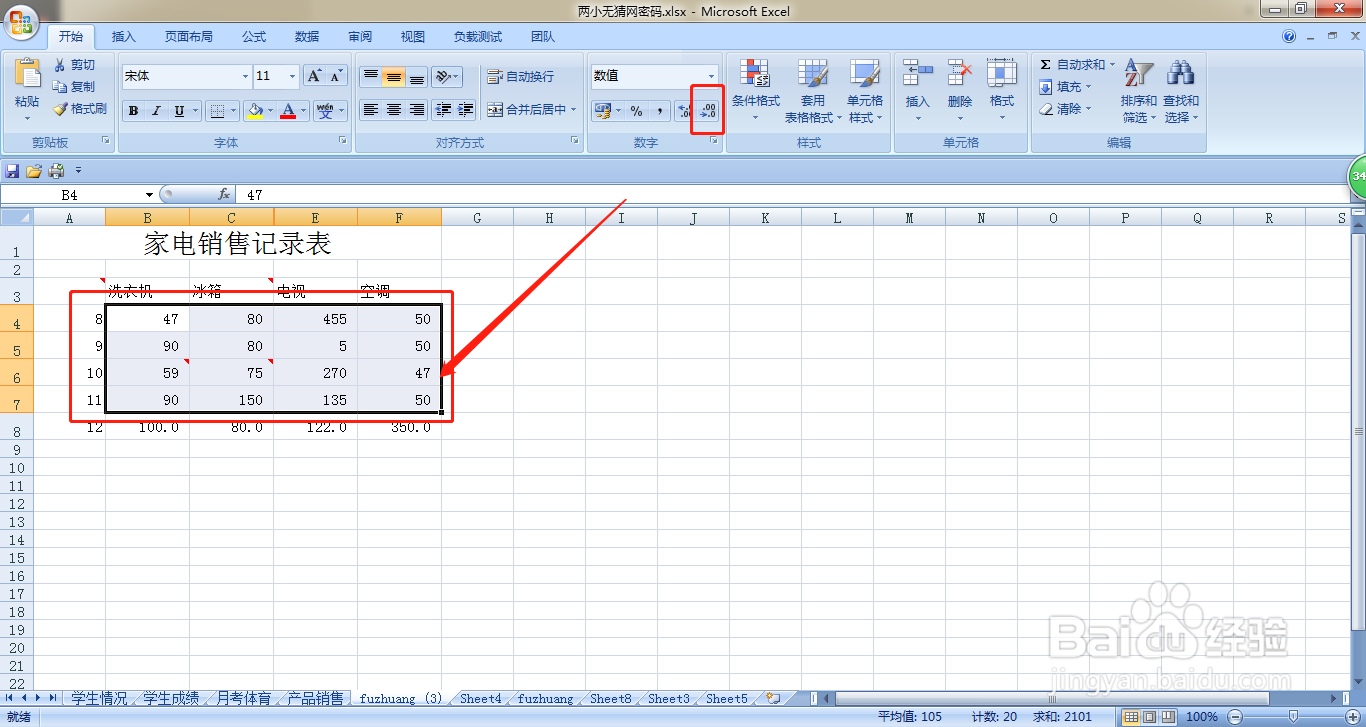Activate the Format Painter (格式刷)
The width and height of the screenshot is (1366, 727).
click(x=80, y=109)
